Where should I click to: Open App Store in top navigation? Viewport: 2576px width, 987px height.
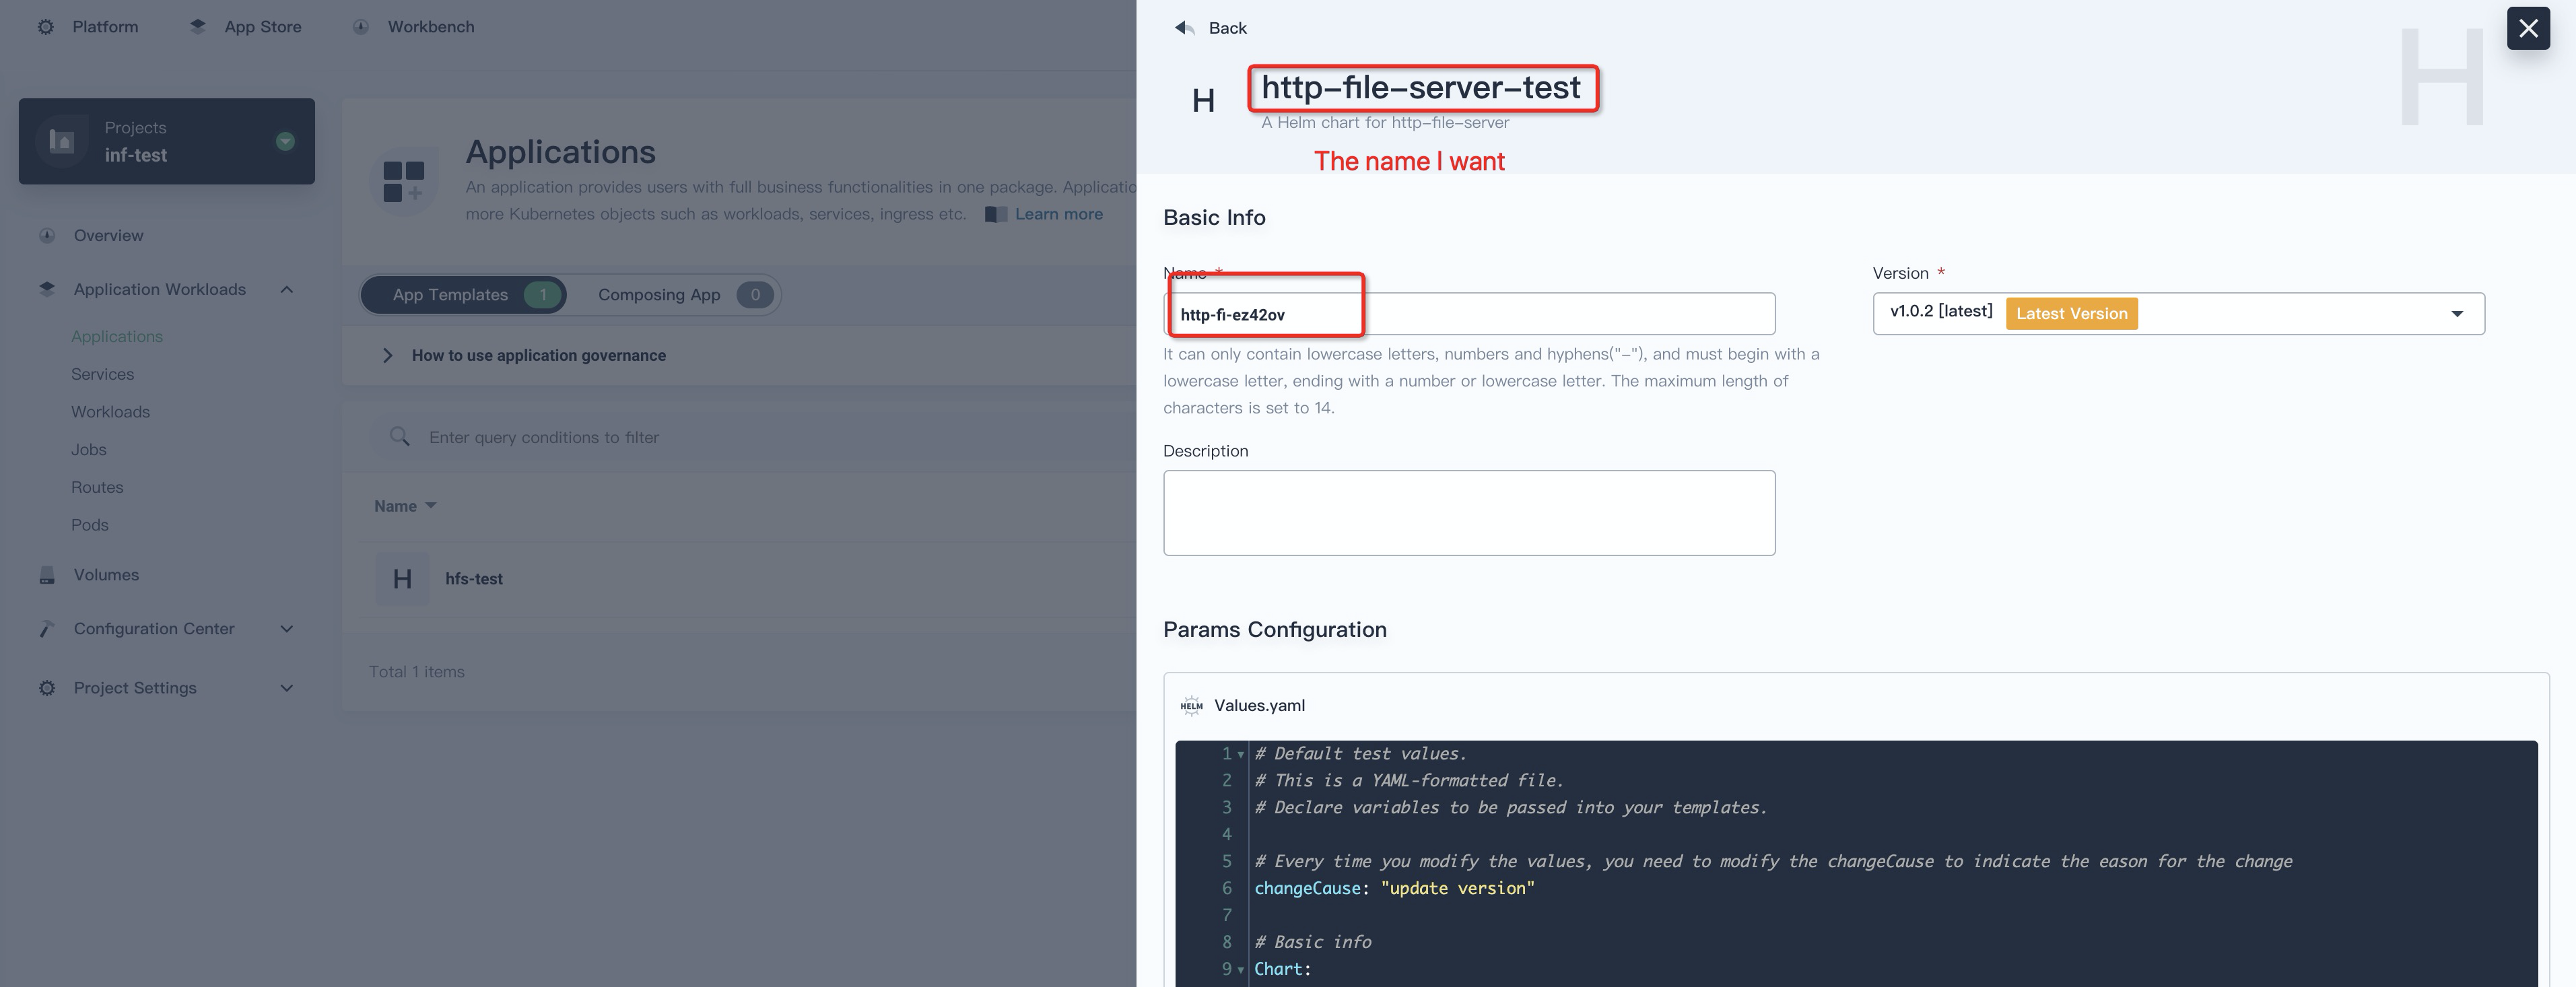pos(263,27)
